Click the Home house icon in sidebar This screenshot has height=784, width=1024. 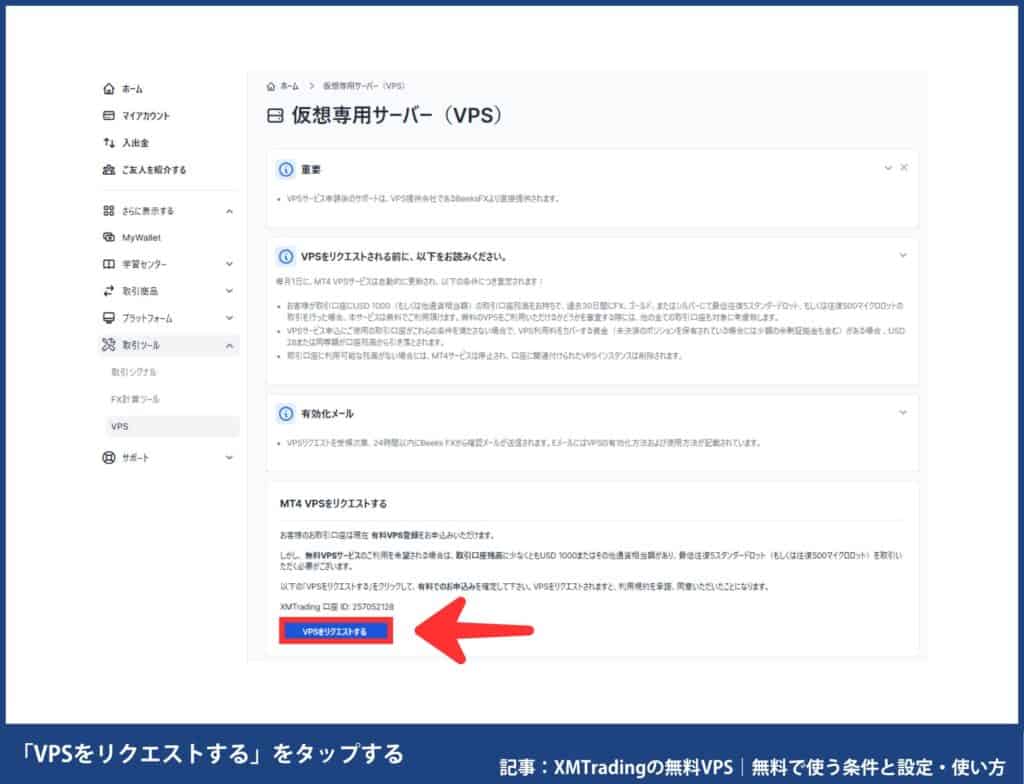pos(108,88)
